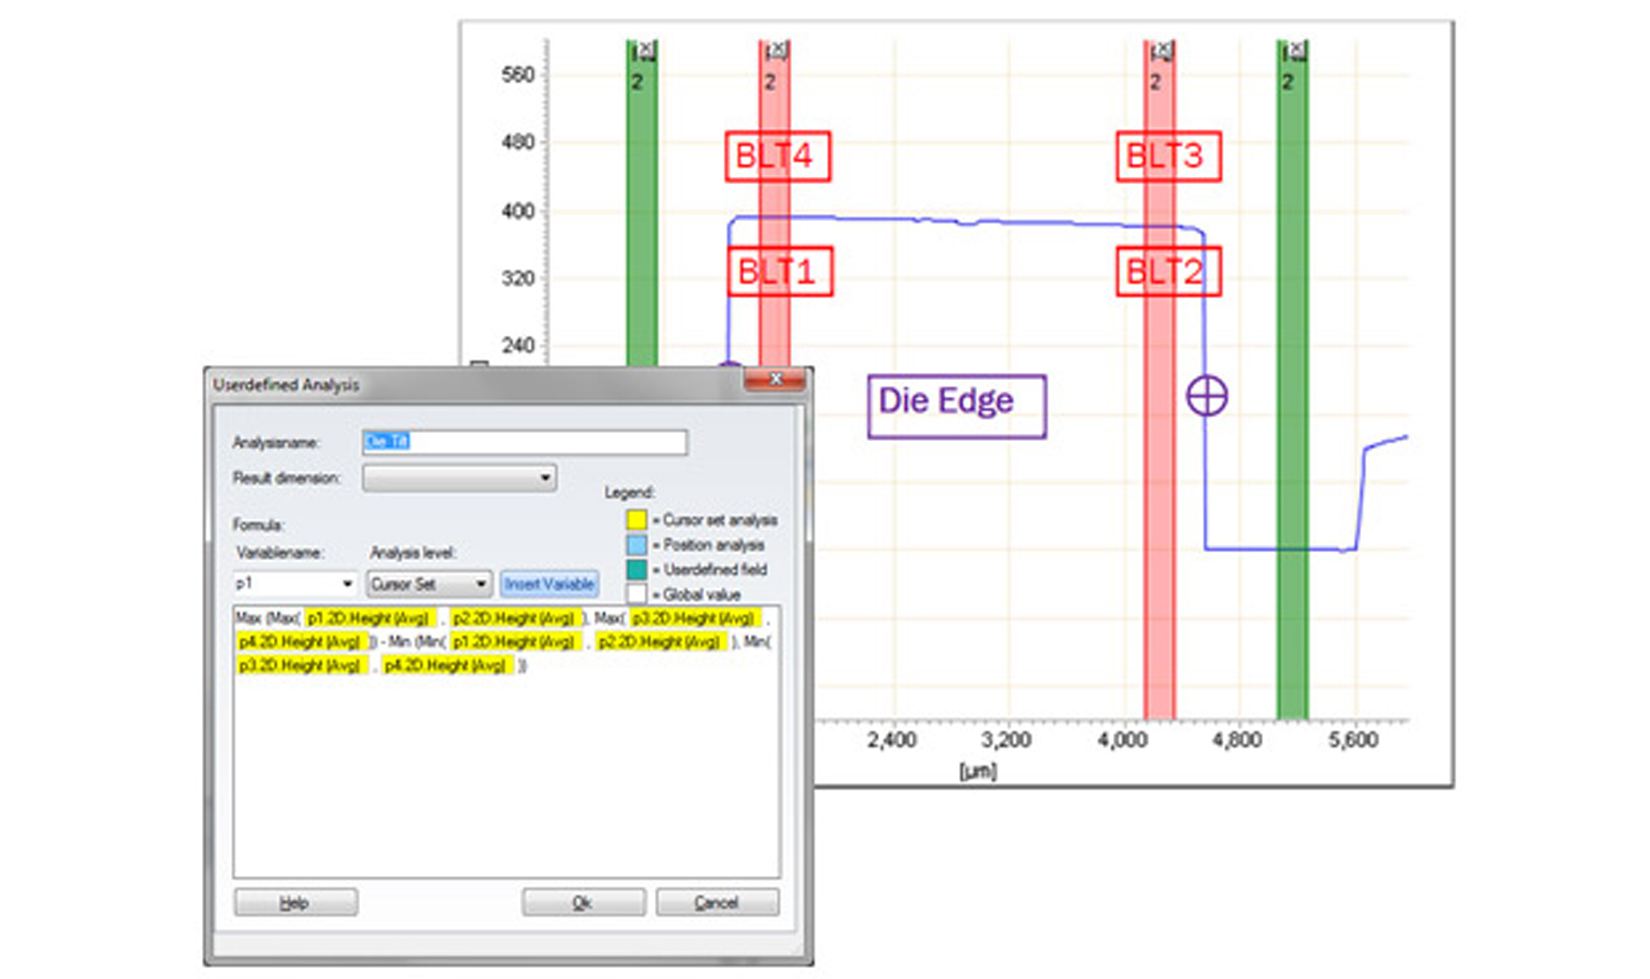Click the Ok button

point(582,903)
